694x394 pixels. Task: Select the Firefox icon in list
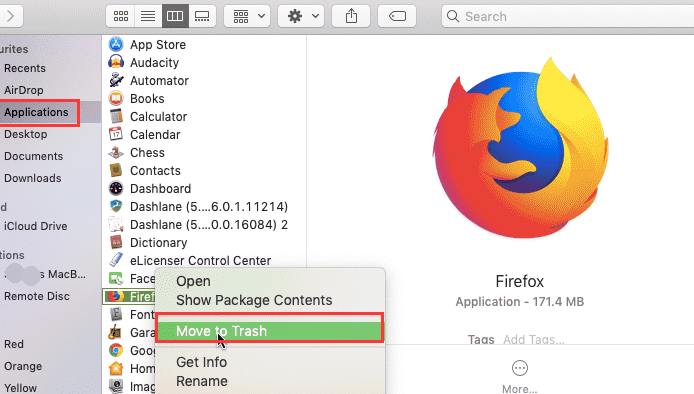(x=116, y=296)
